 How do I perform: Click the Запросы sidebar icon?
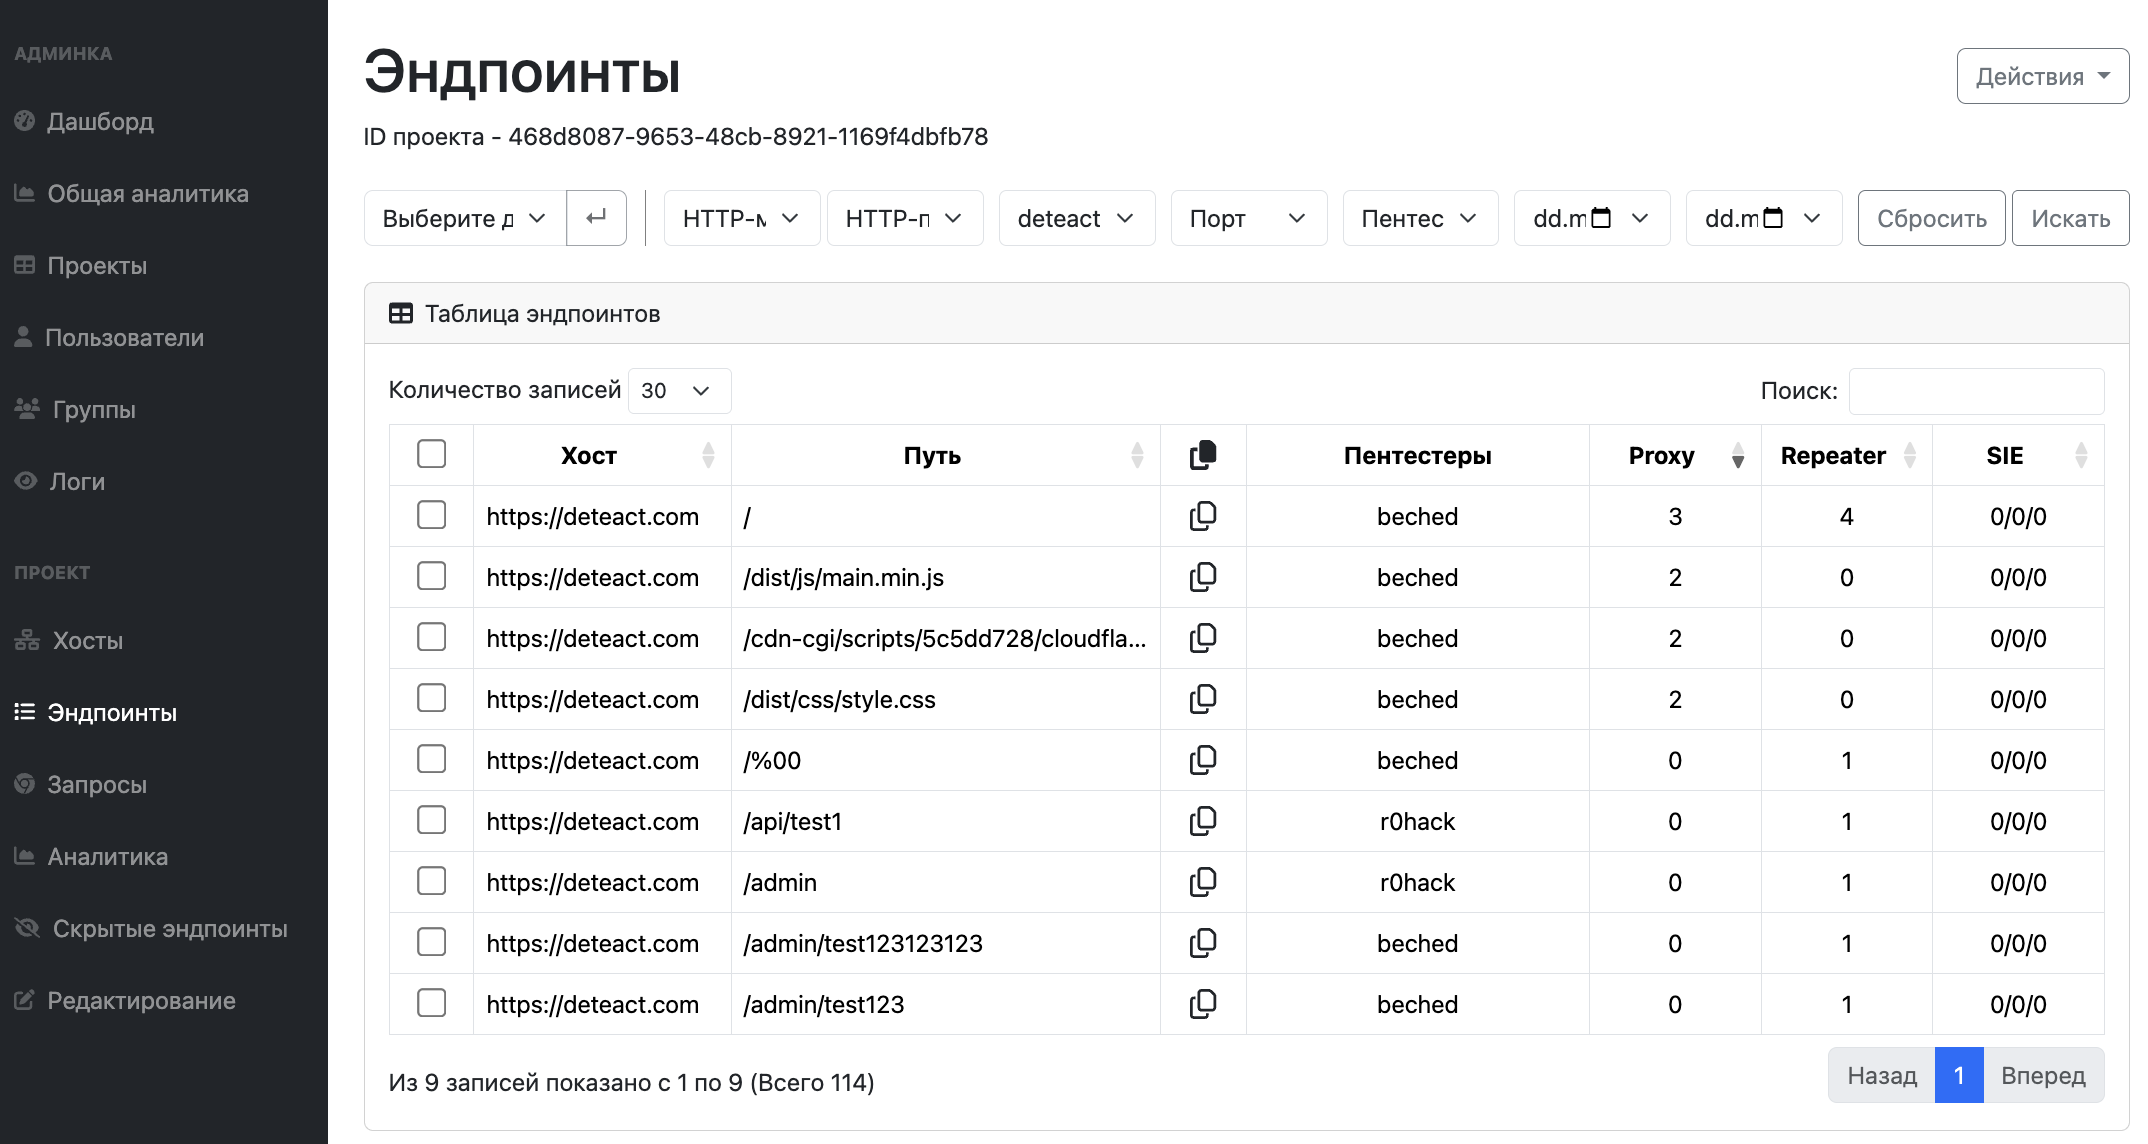coord(25,784)
